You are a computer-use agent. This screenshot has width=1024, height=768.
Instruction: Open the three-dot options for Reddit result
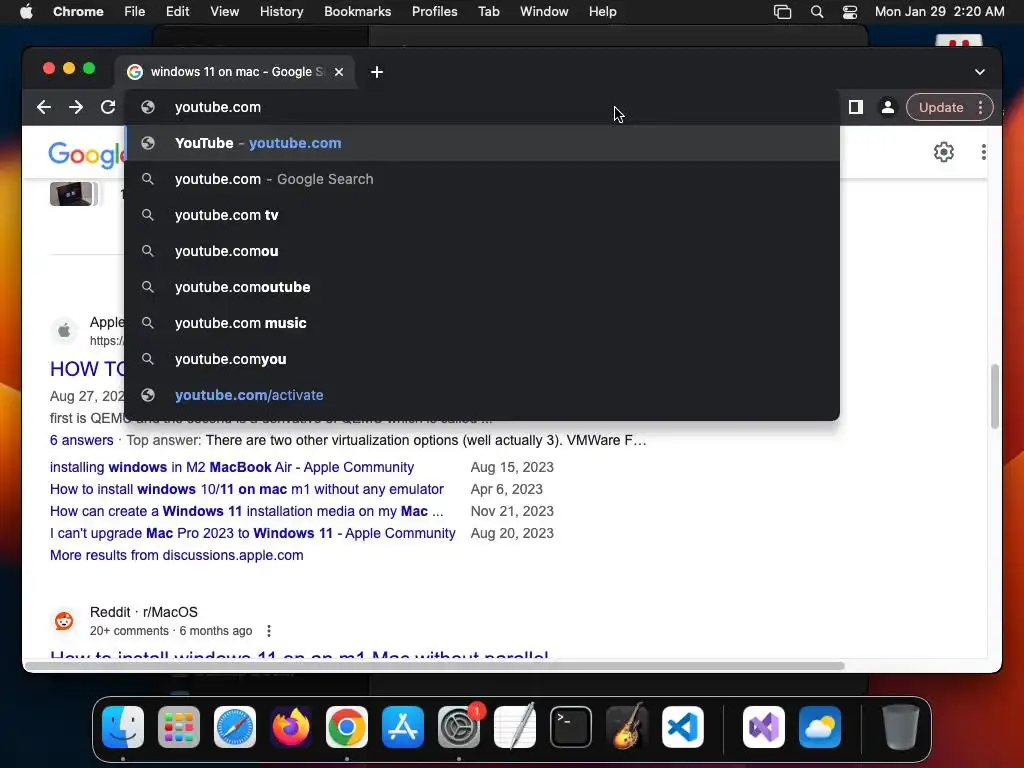pyautogui.click(x=268, y=631)
